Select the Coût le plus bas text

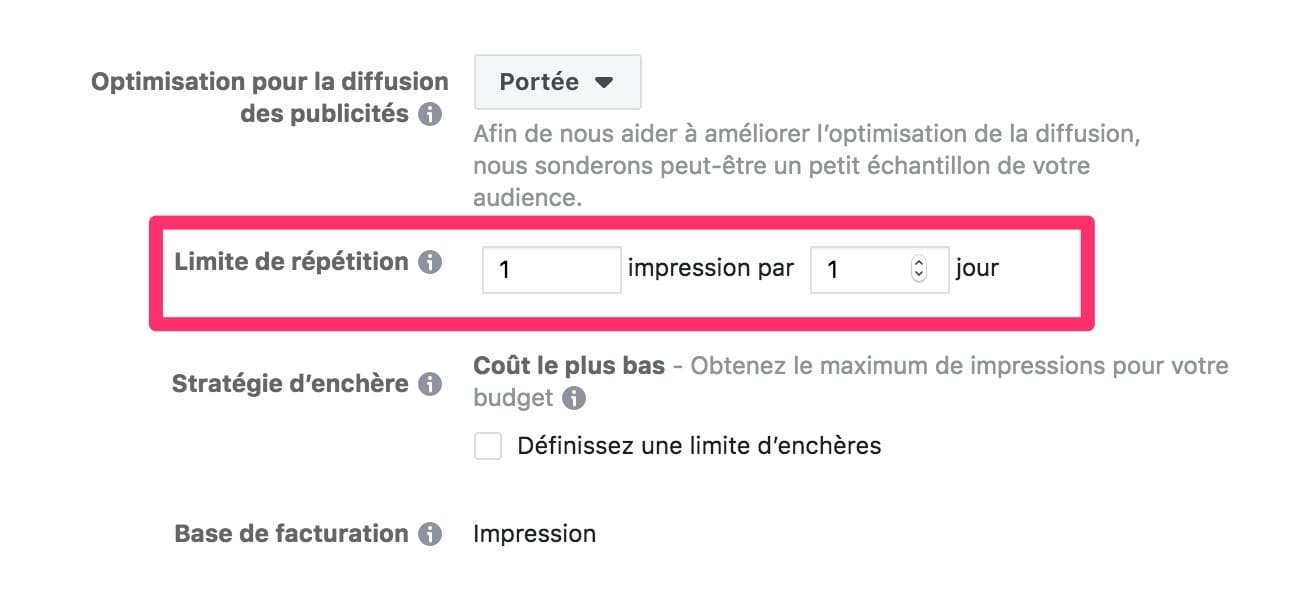pyautogui.click(x=569, y=366)
